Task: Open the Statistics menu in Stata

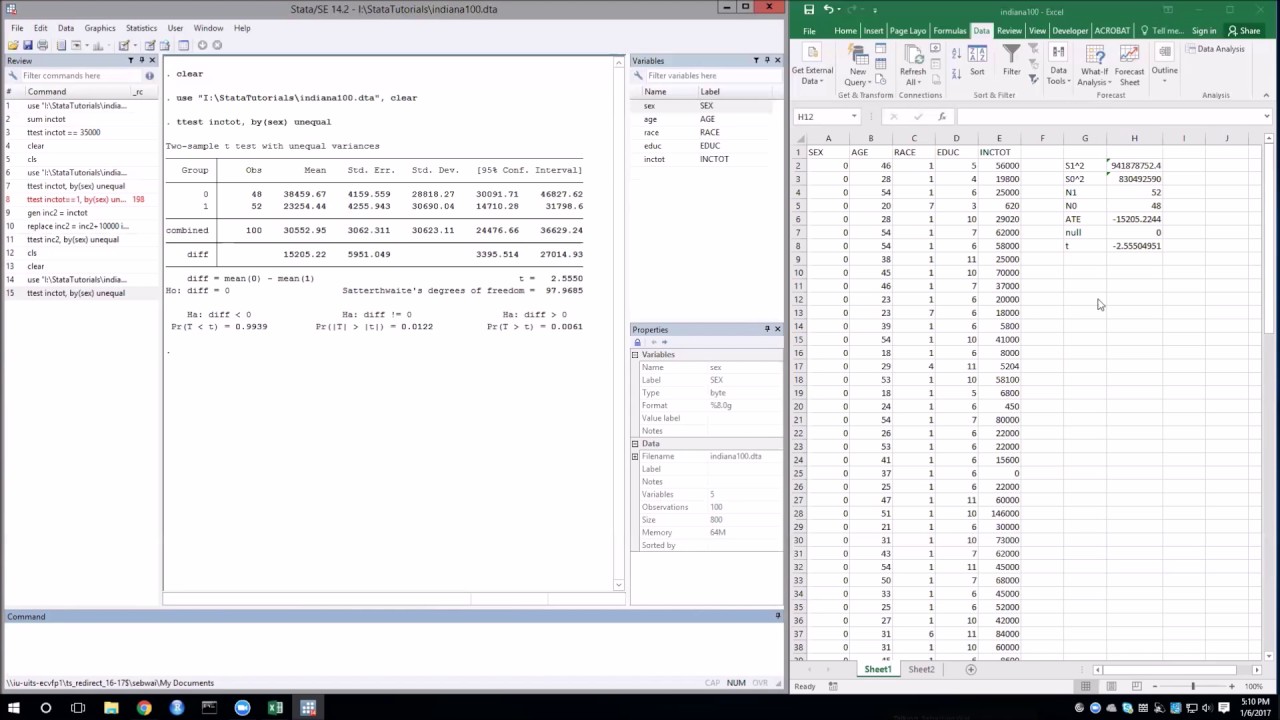Action: [141, 28]
